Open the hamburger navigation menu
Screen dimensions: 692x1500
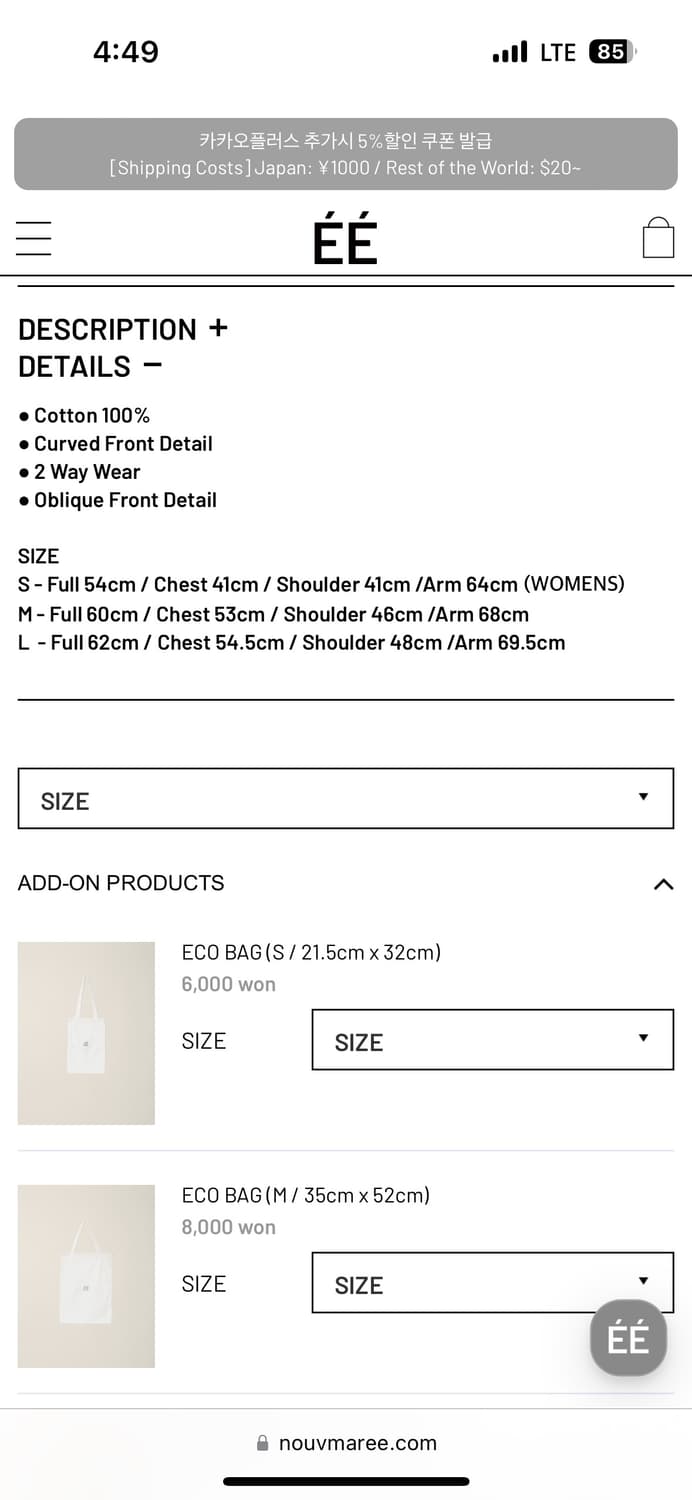click(x=34, y=239)
